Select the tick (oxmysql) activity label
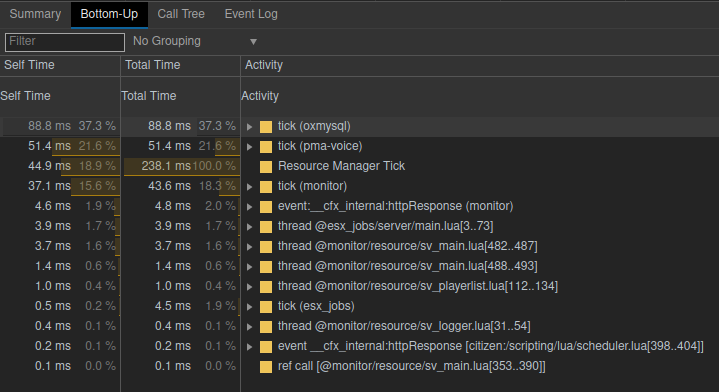 [x=314, y=126]
